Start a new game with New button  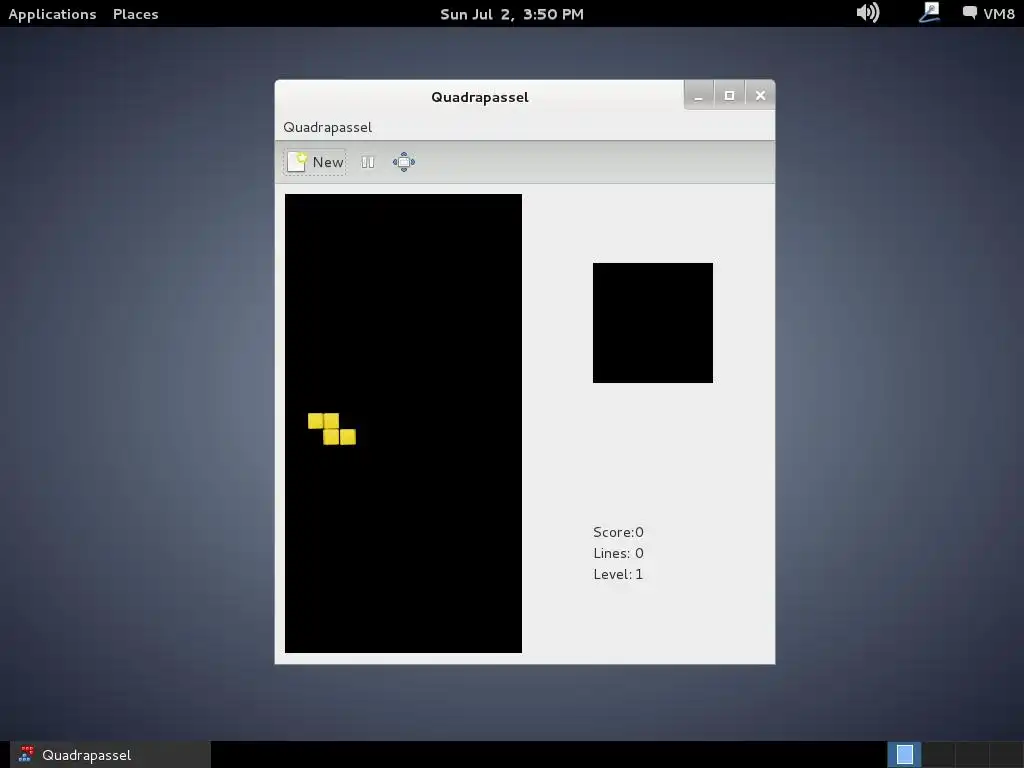(315, 162)
